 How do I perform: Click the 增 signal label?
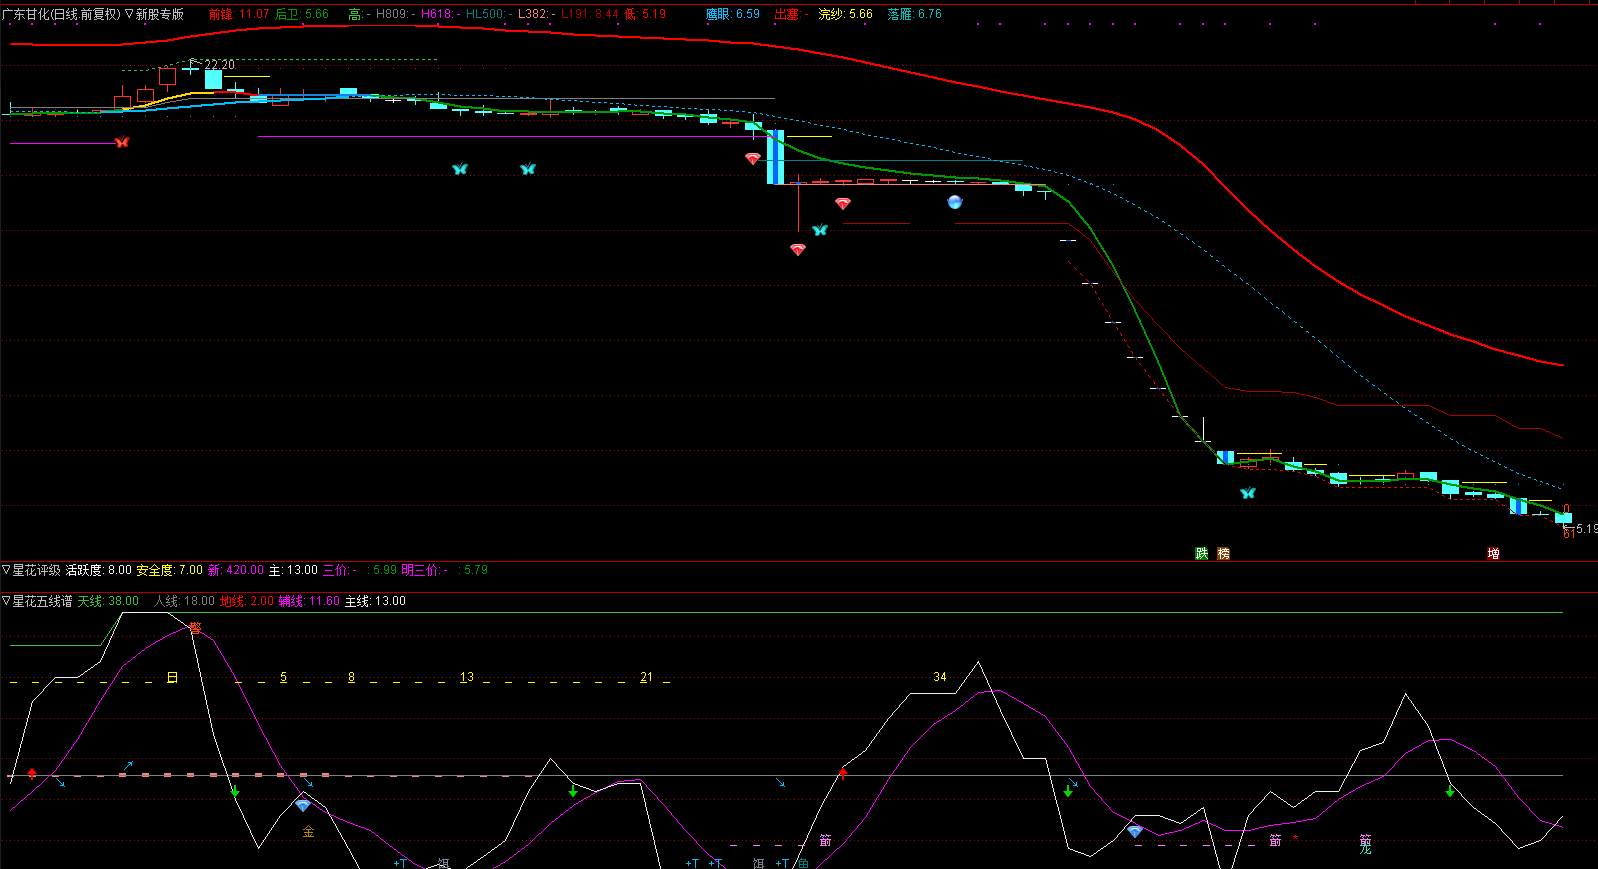point(1493,553)
